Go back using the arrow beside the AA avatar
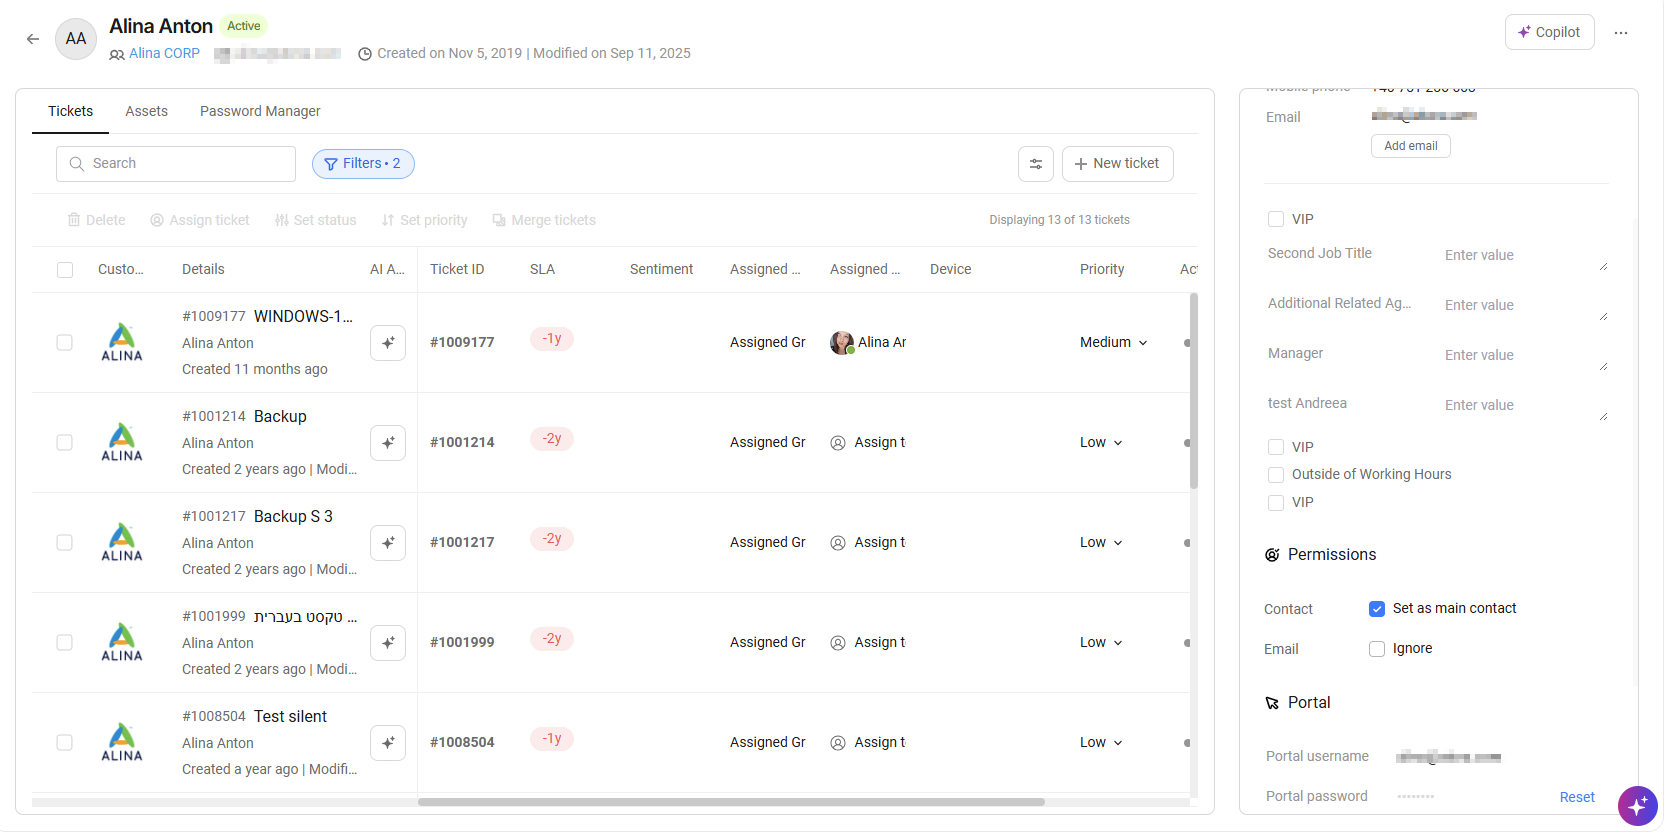 [x=33, y=39]
